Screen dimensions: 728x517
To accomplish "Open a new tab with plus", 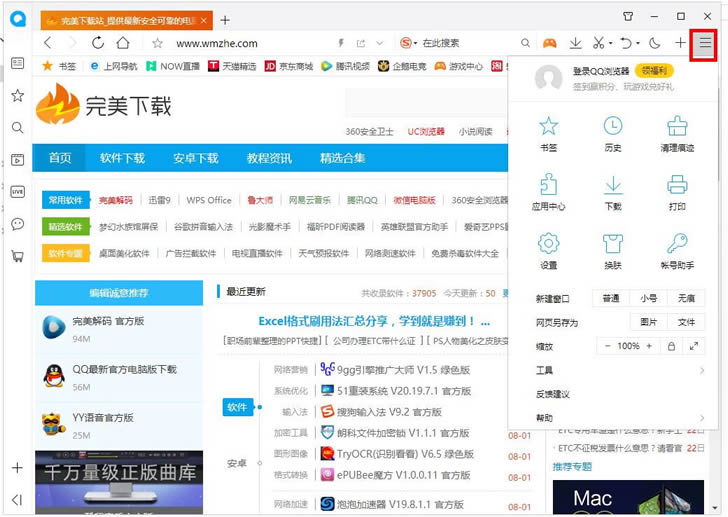I will tap(225, 20).
